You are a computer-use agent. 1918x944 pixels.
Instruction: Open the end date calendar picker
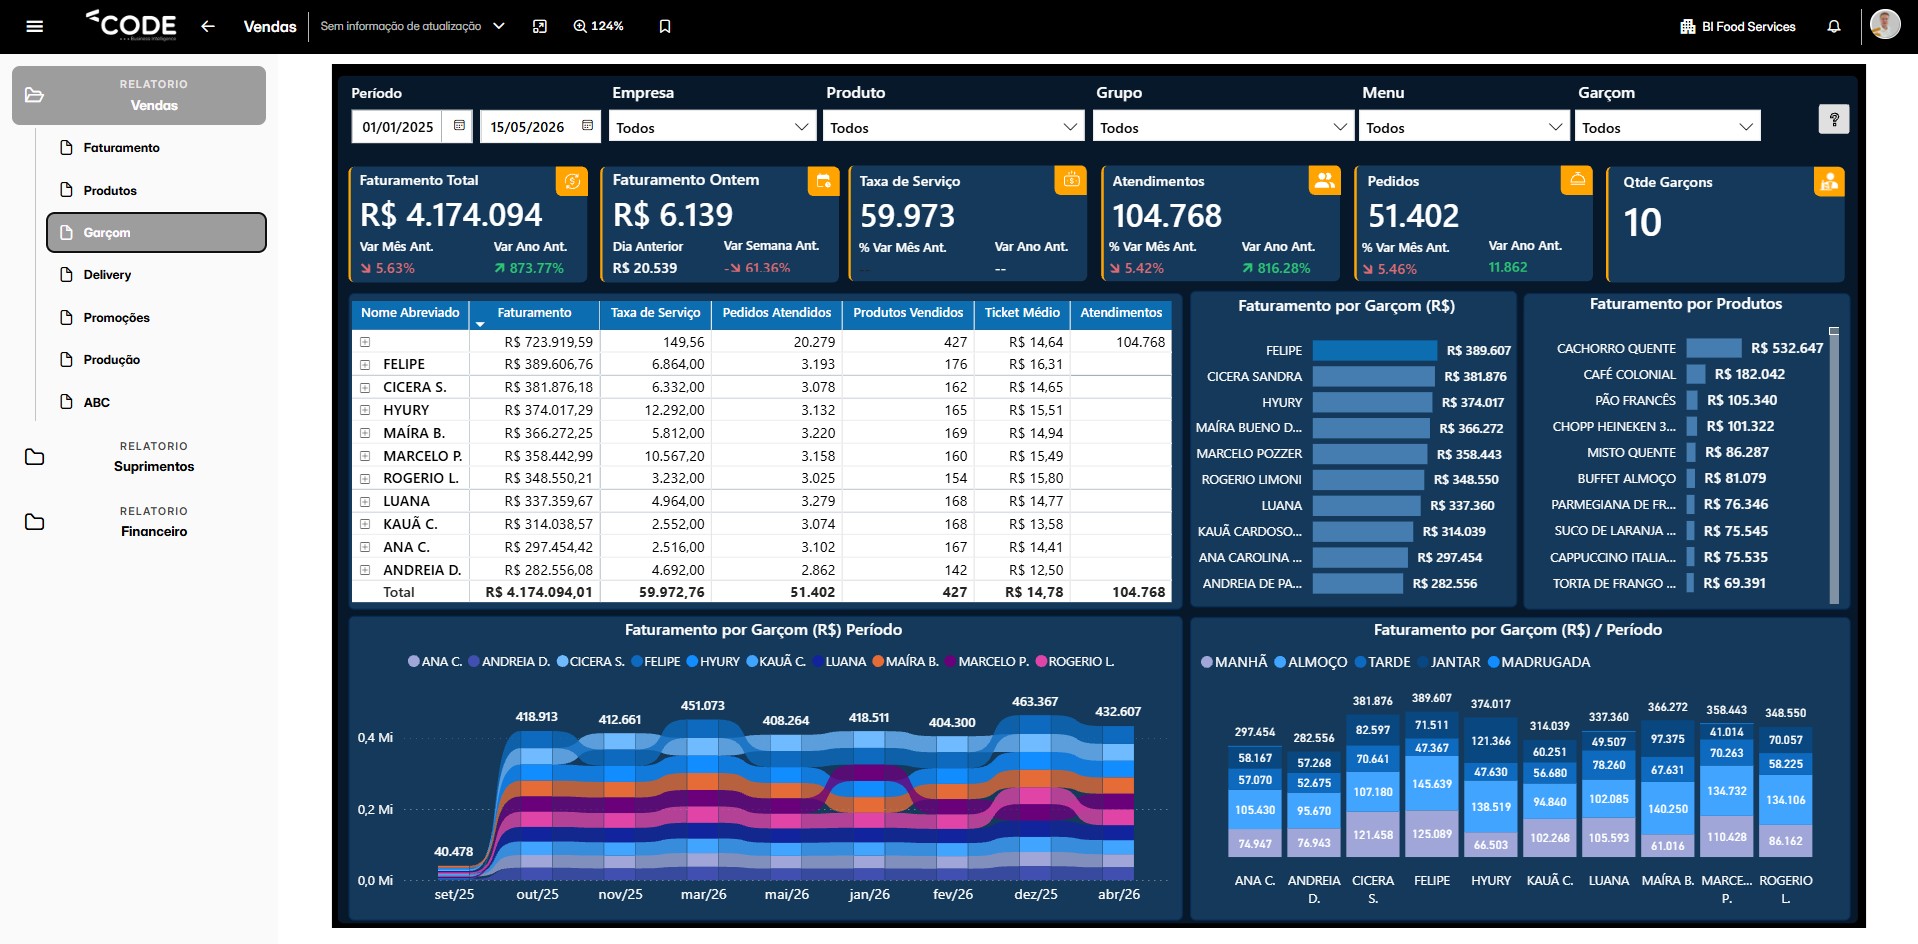click(x=587, y=126)
